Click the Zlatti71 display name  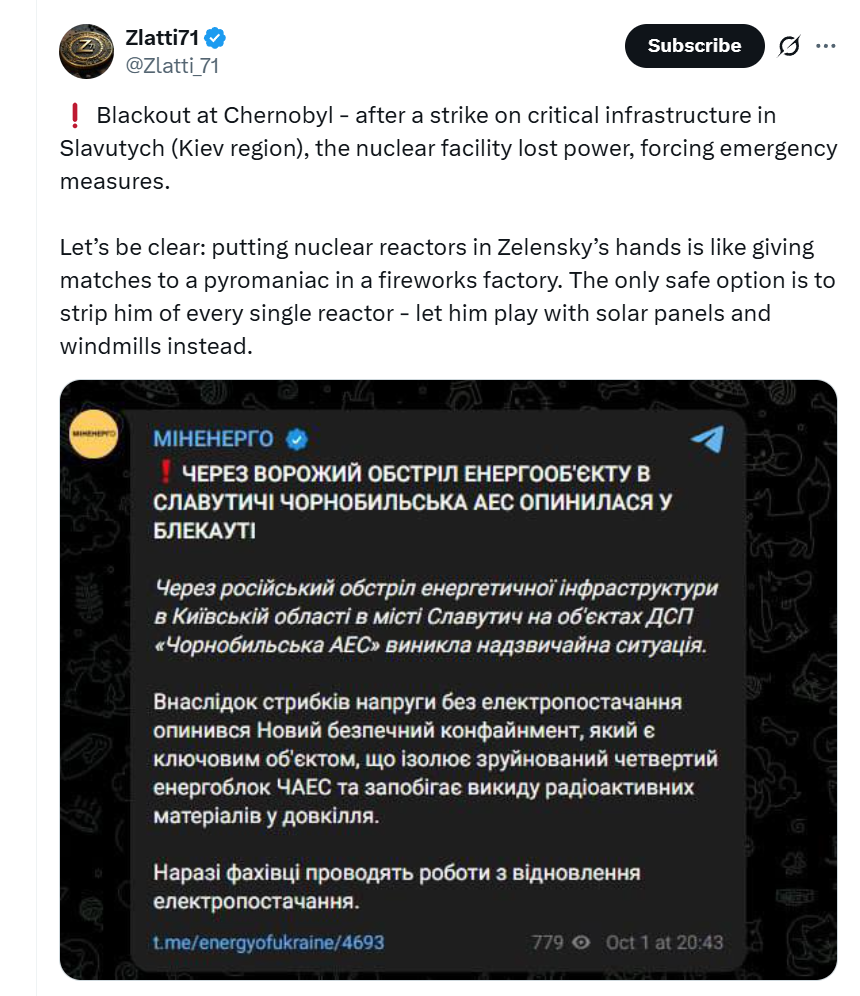tap(162, 39)
